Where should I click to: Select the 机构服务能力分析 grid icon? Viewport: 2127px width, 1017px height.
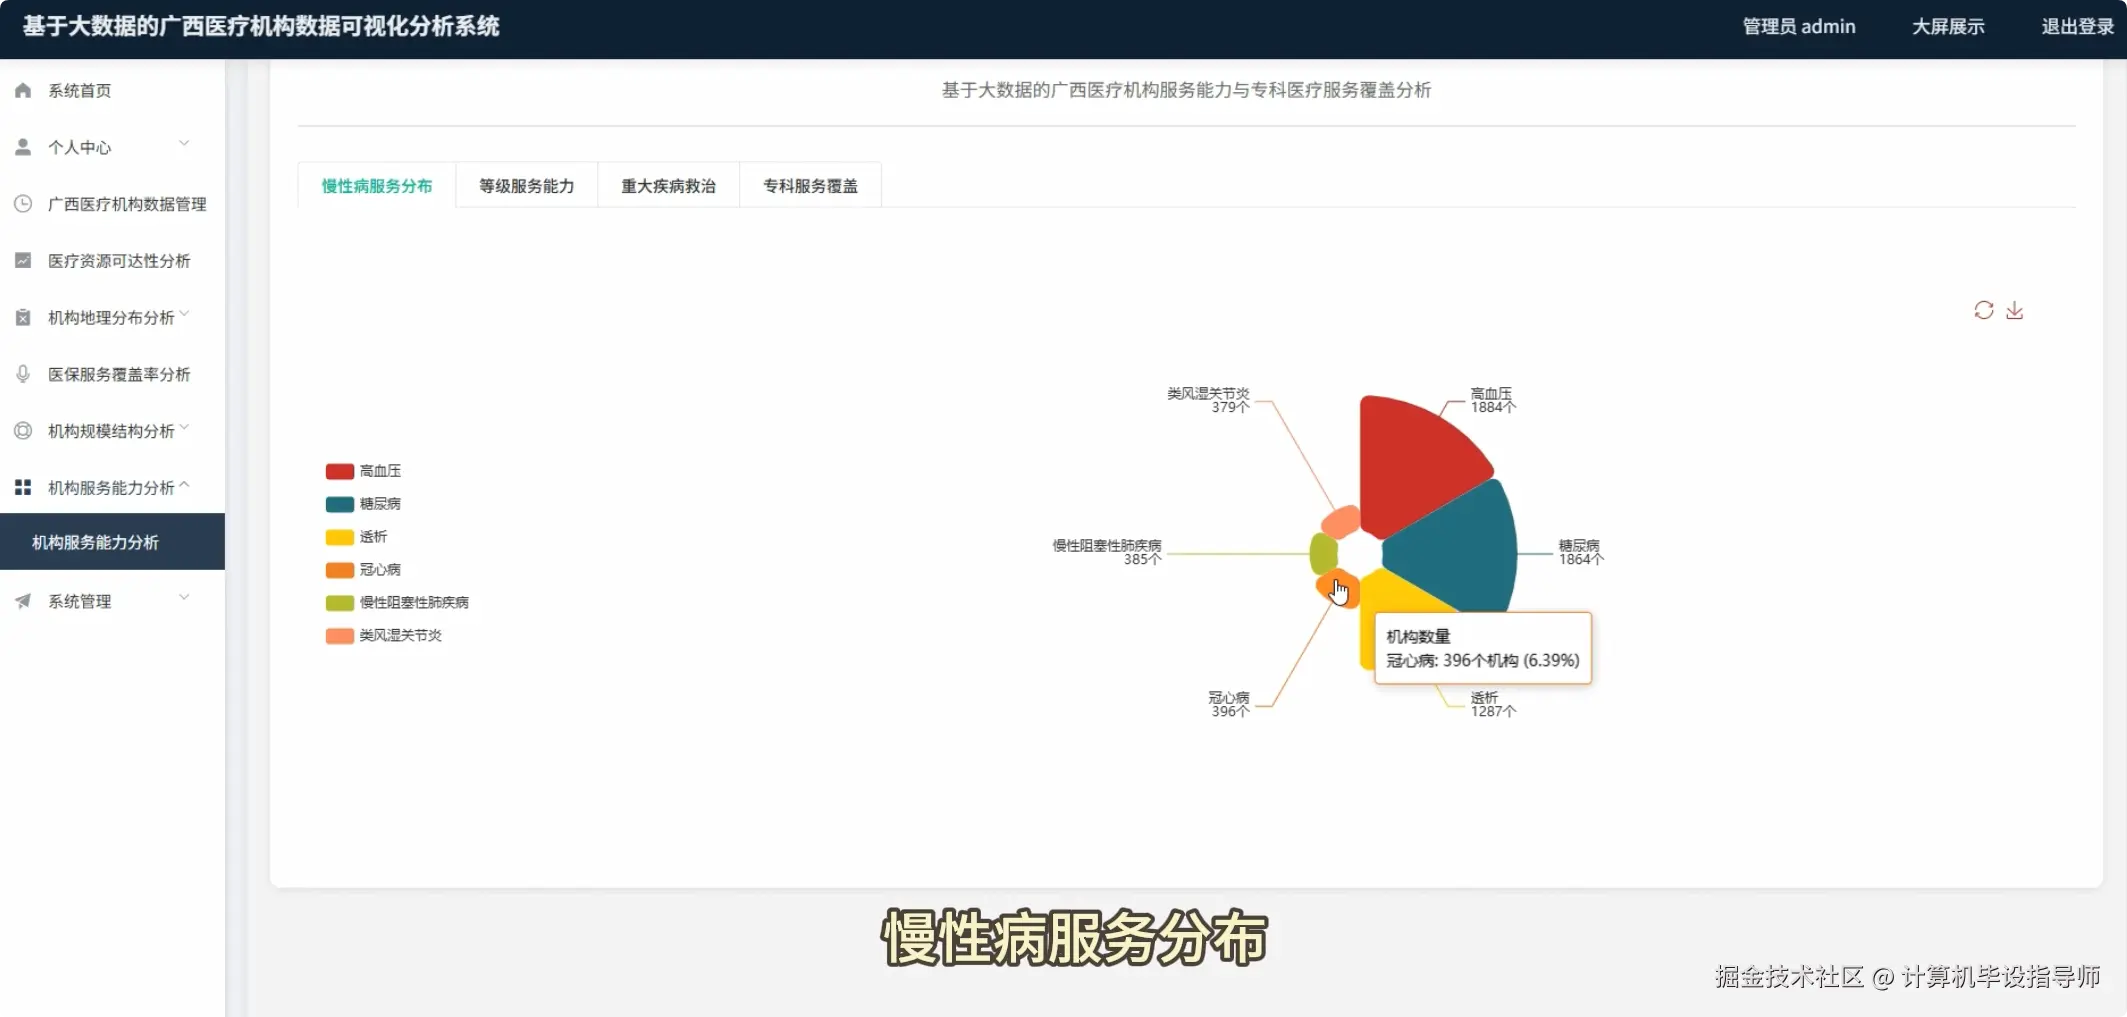22,487
